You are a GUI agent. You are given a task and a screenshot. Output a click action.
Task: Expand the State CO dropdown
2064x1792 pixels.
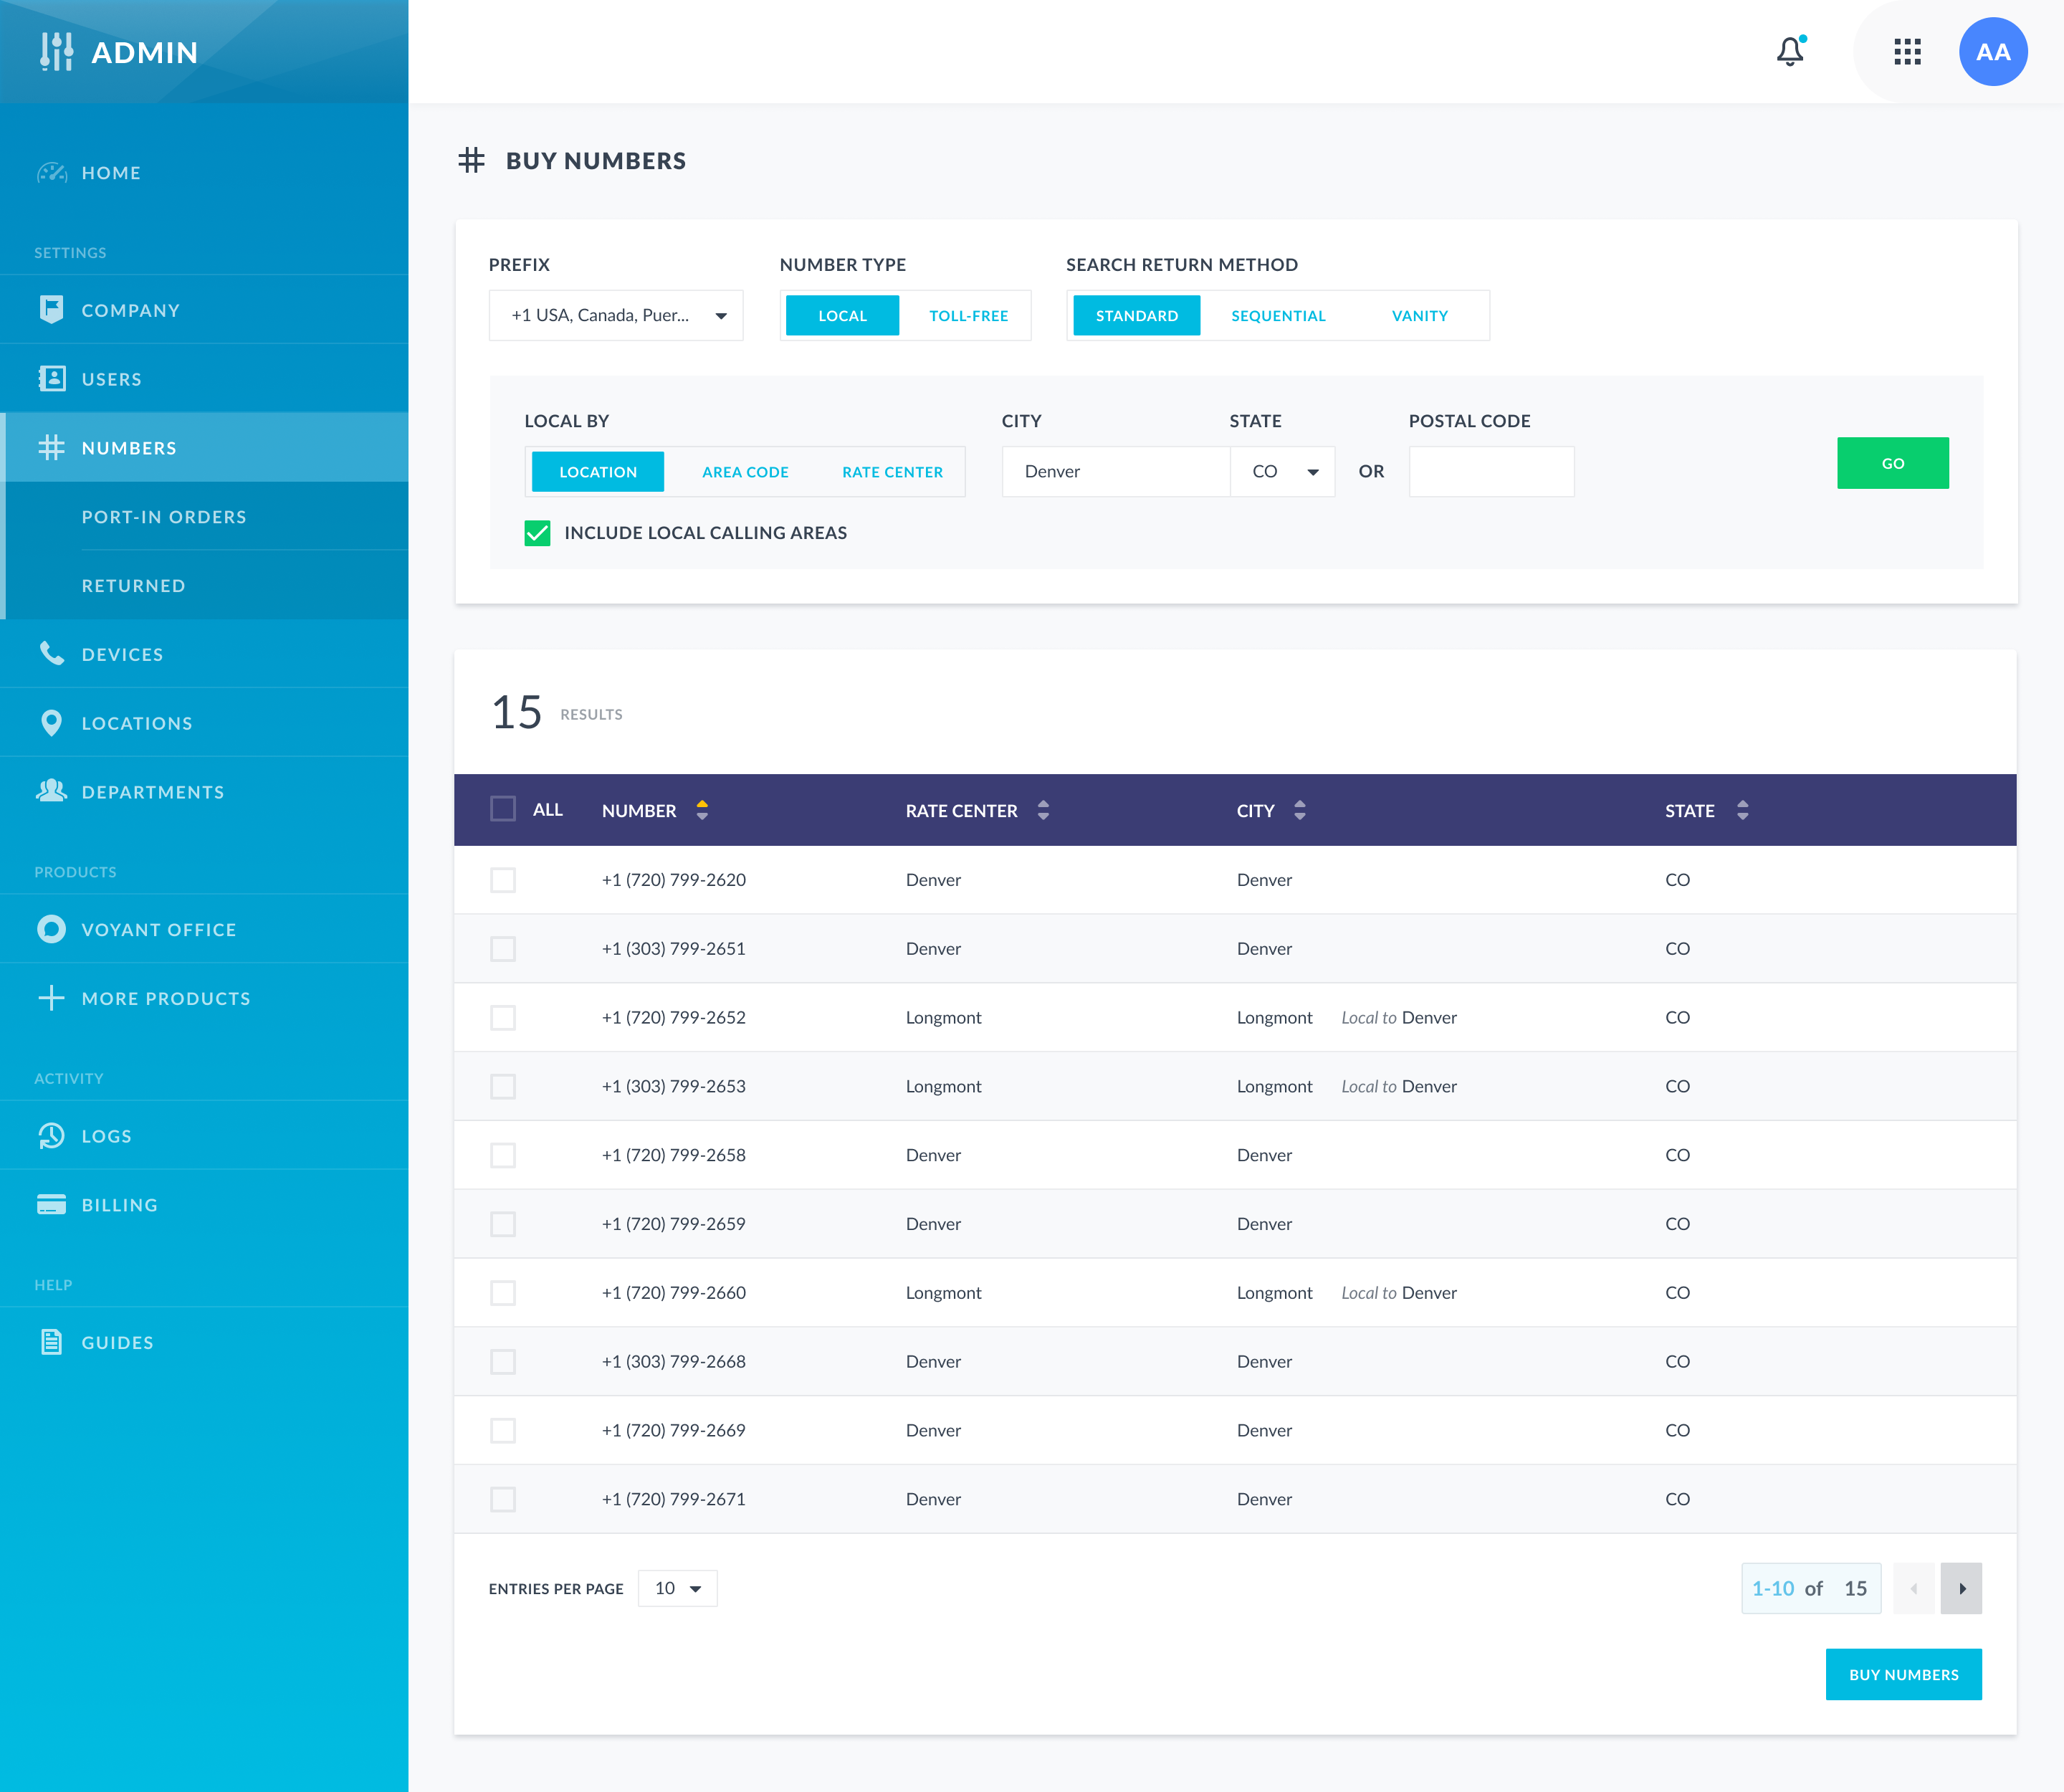(1284, 472)
